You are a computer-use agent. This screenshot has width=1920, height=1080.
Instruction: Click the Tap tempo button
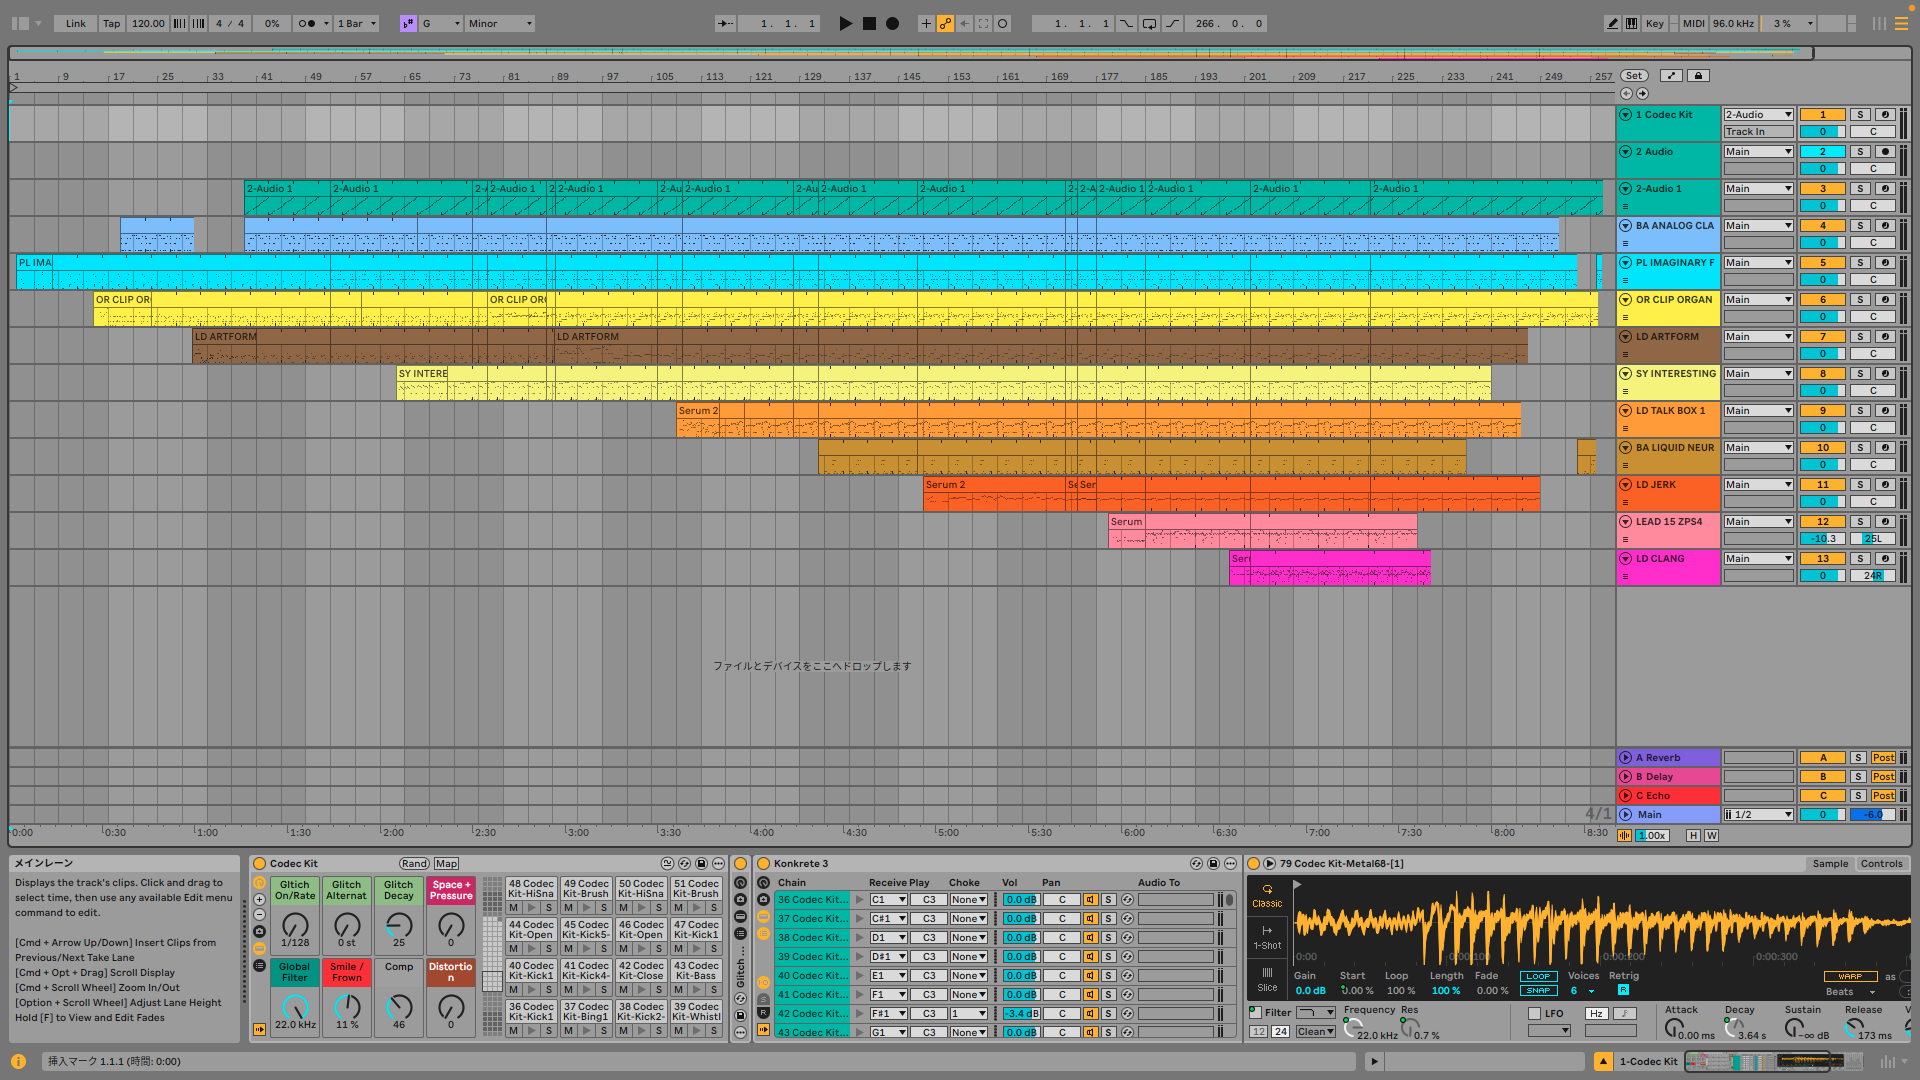point(112,23)
